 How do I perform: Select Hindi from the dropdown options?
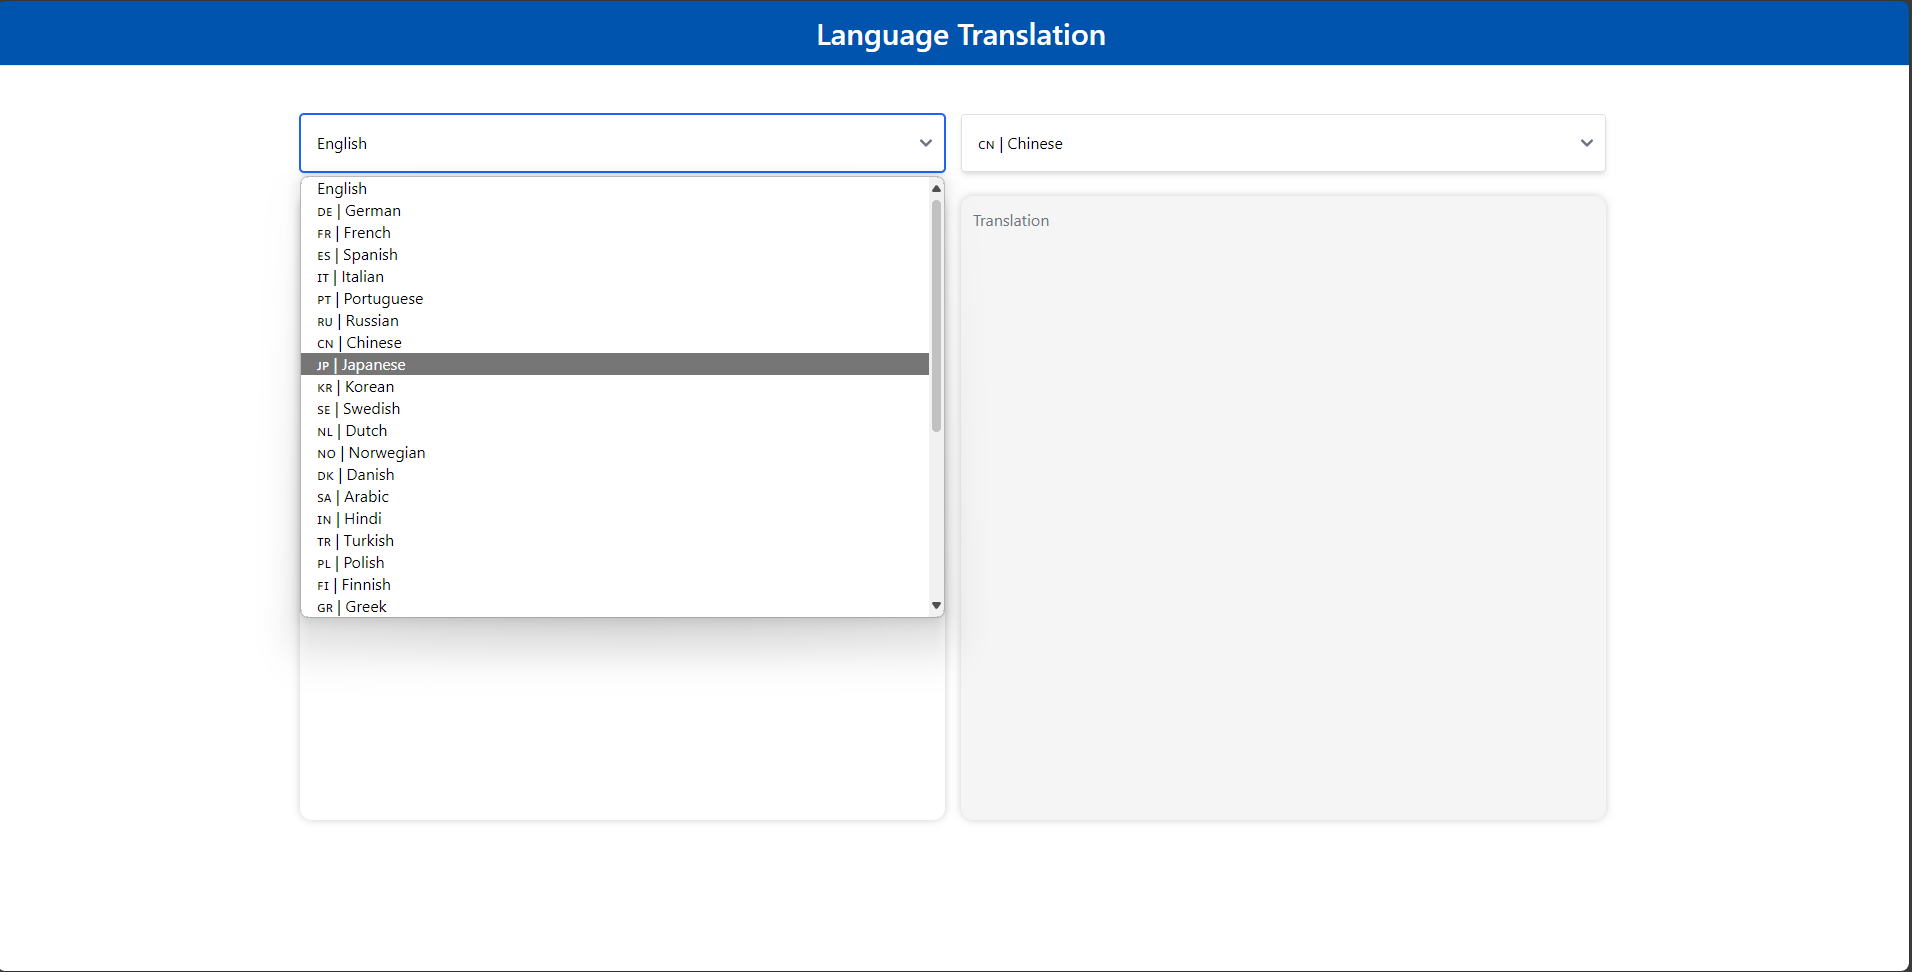(x=349, y=519)
